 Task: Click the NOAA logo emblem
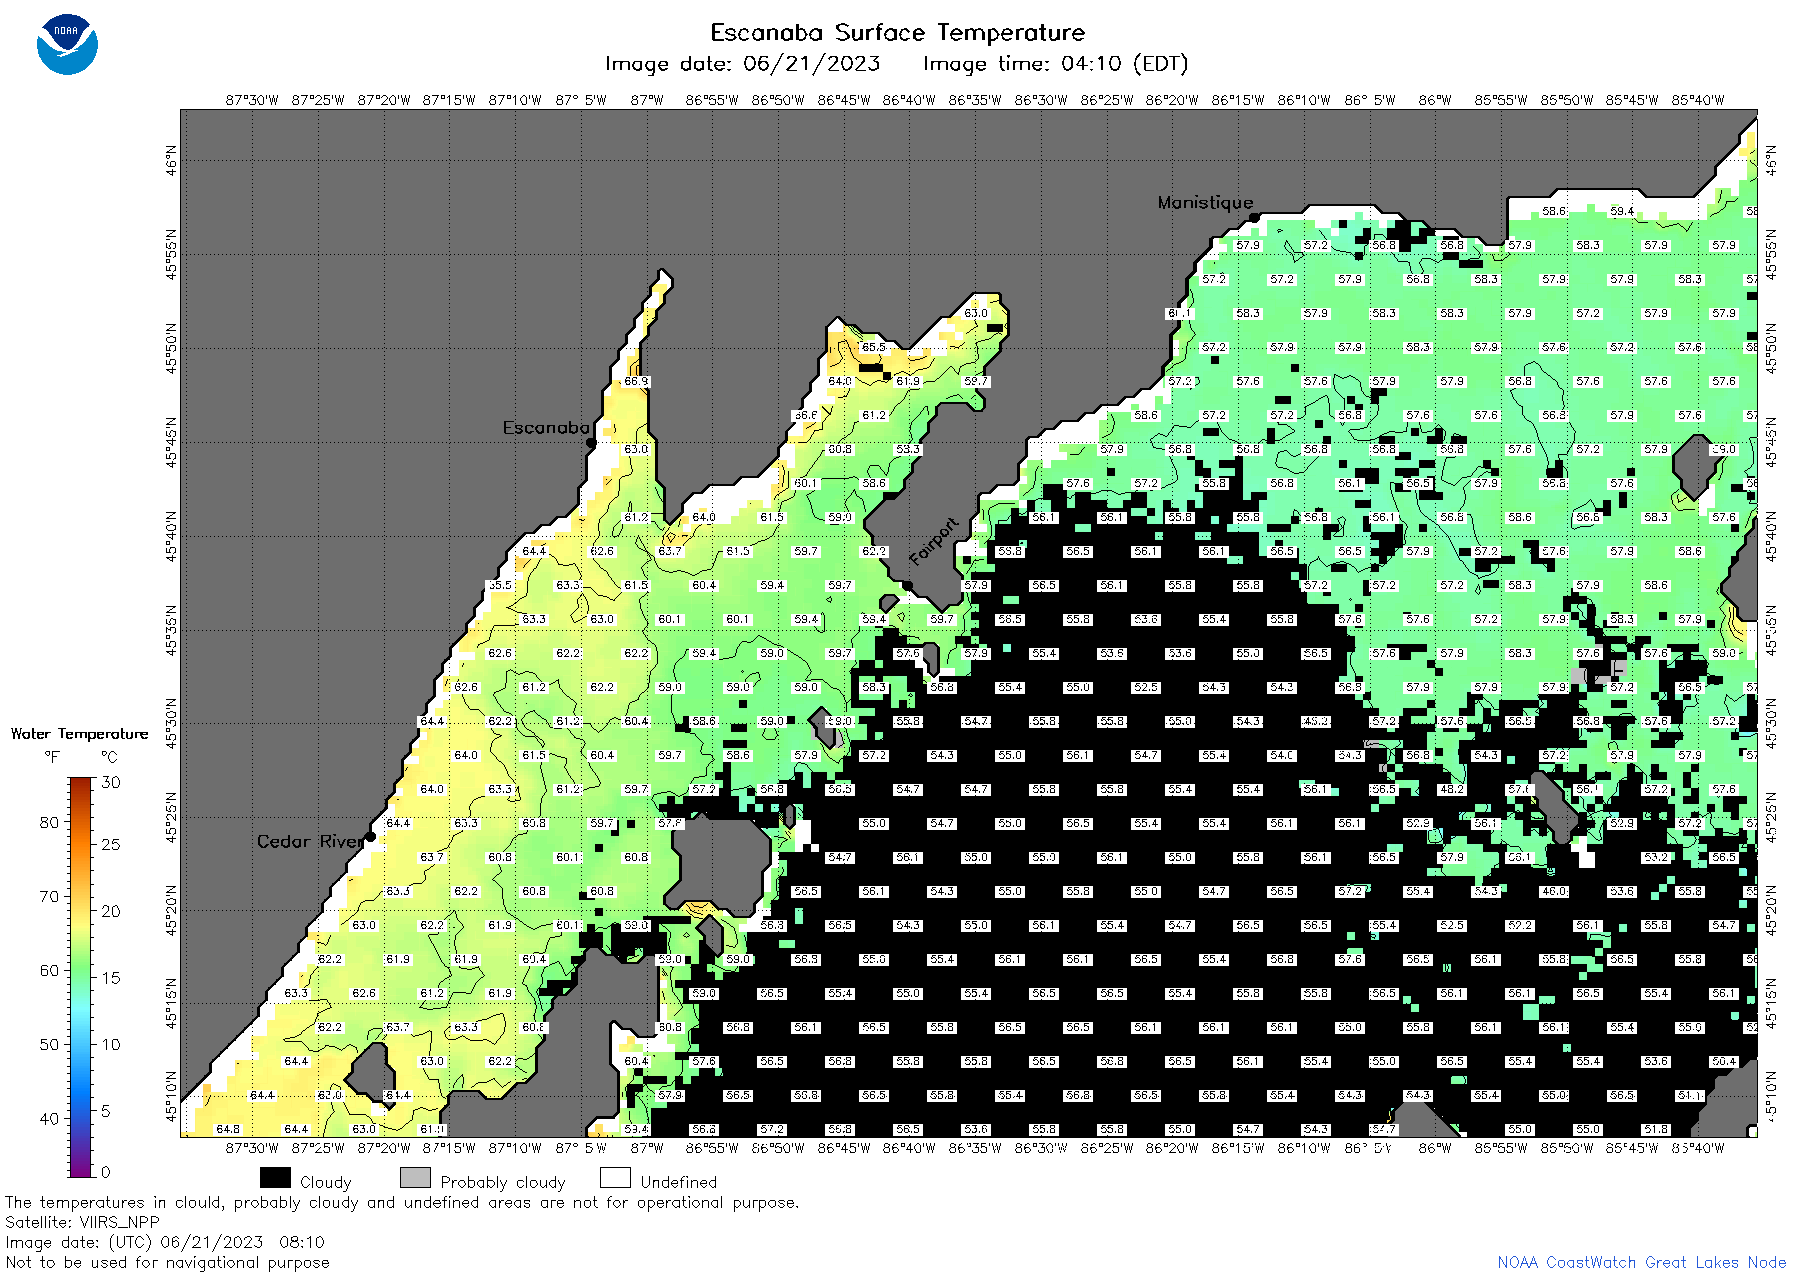tap(67, 44)
